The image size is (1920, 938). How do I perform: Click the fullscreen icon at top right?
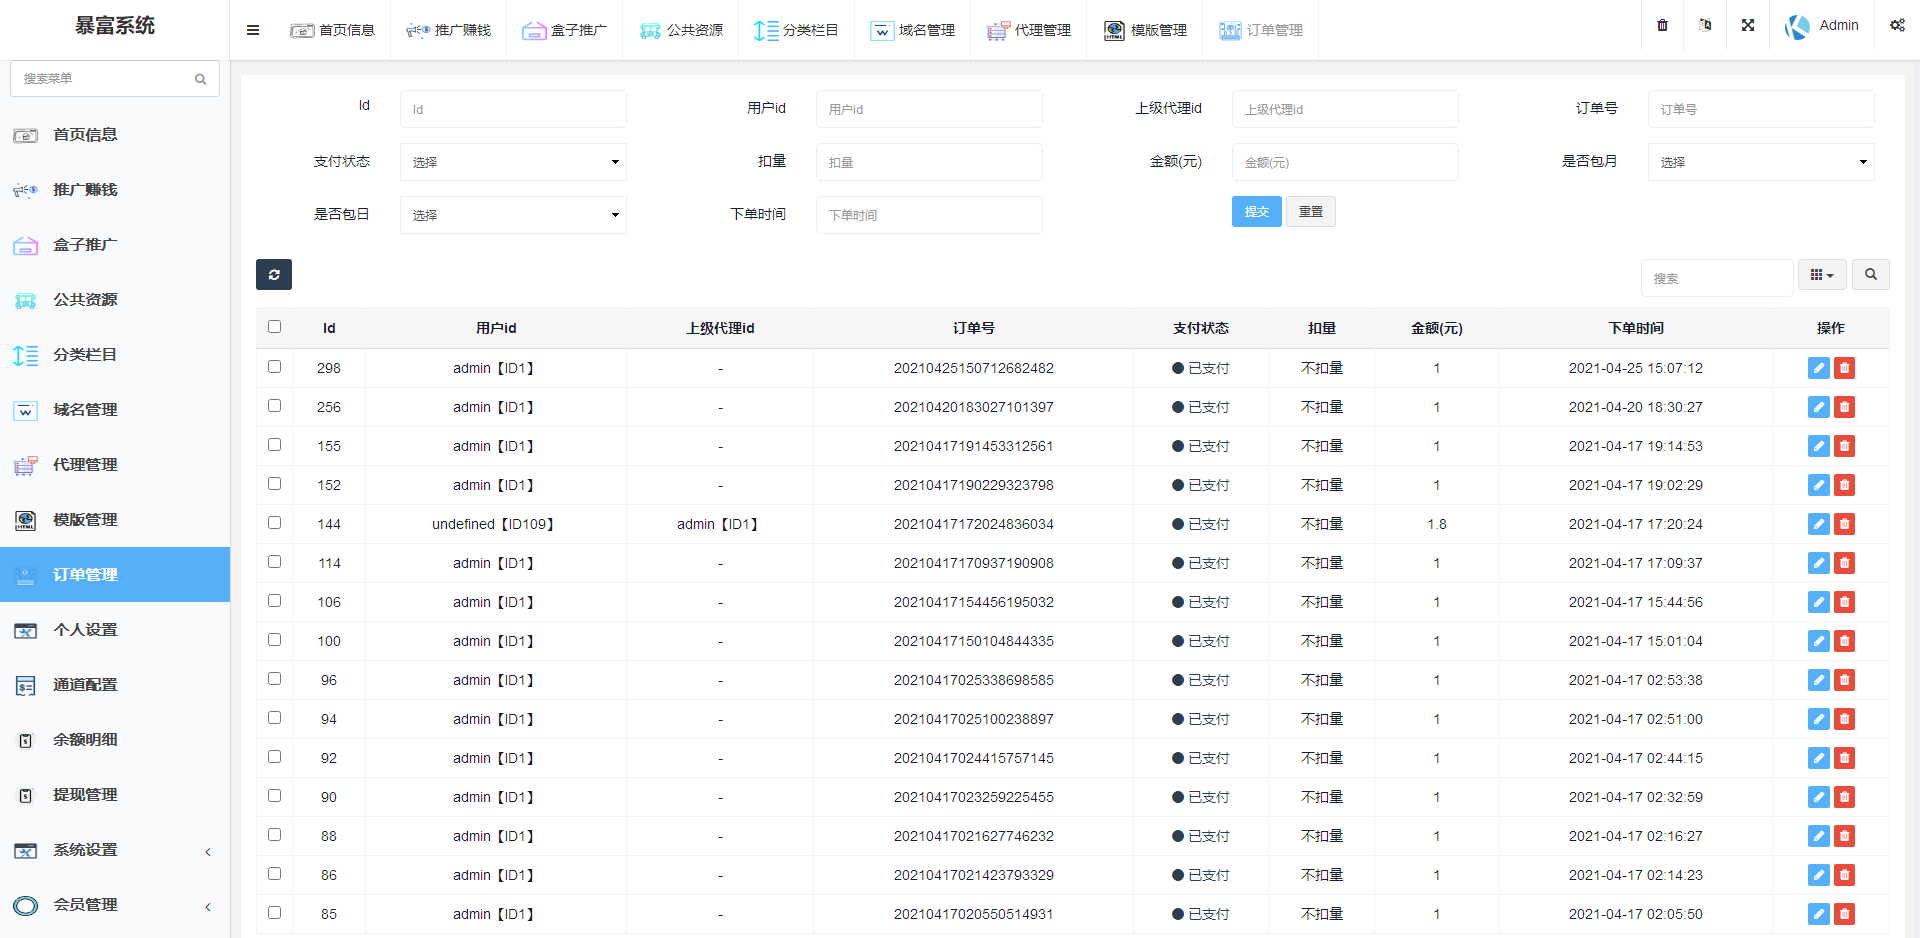click(1747, 25)
